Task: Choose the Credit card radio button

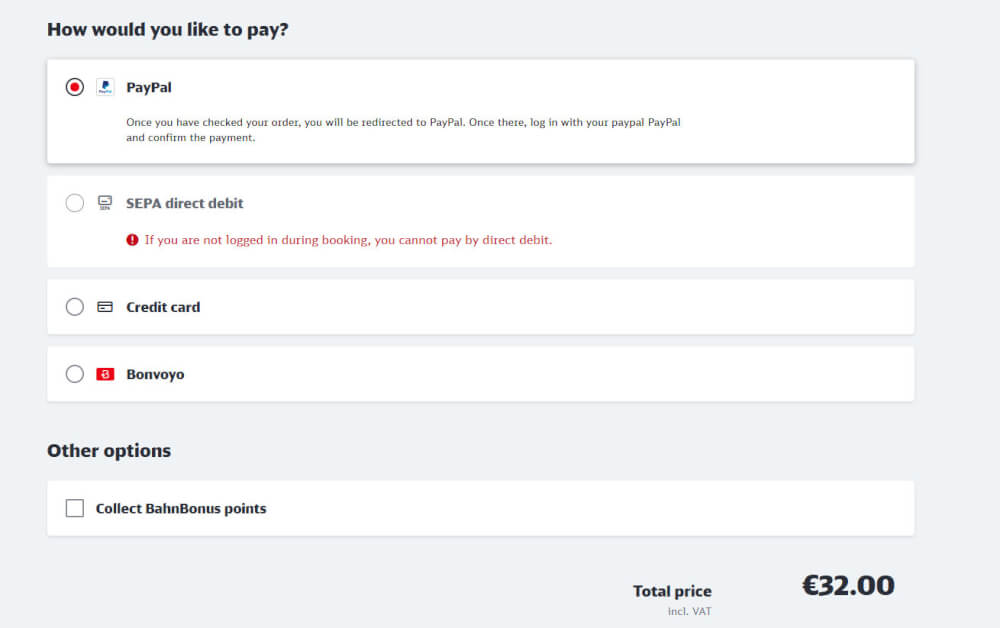Action: click(75, 307)
